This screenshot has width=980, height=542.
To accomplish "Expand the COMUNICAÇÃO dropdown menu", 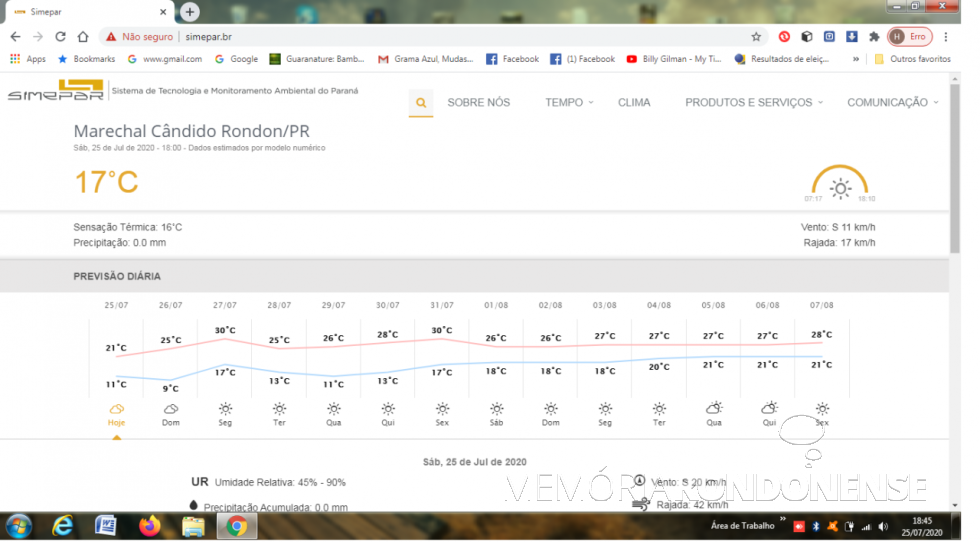I will 892,102.
